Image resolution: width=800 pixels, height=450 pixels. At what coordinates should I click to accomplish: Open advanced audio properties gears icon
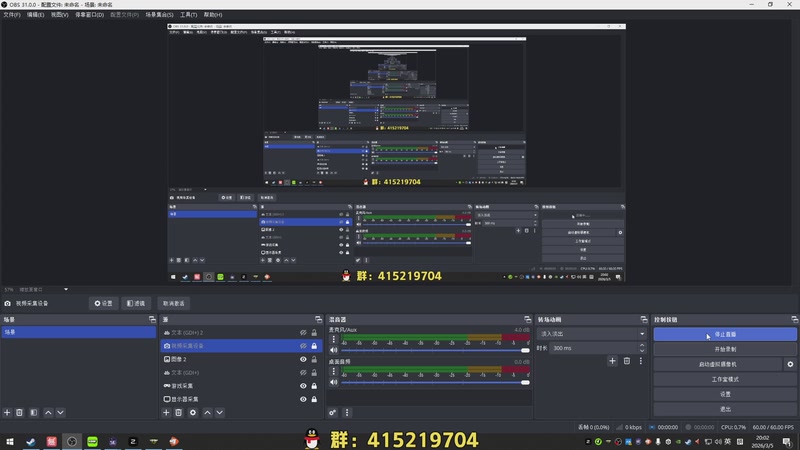point(333,412)
